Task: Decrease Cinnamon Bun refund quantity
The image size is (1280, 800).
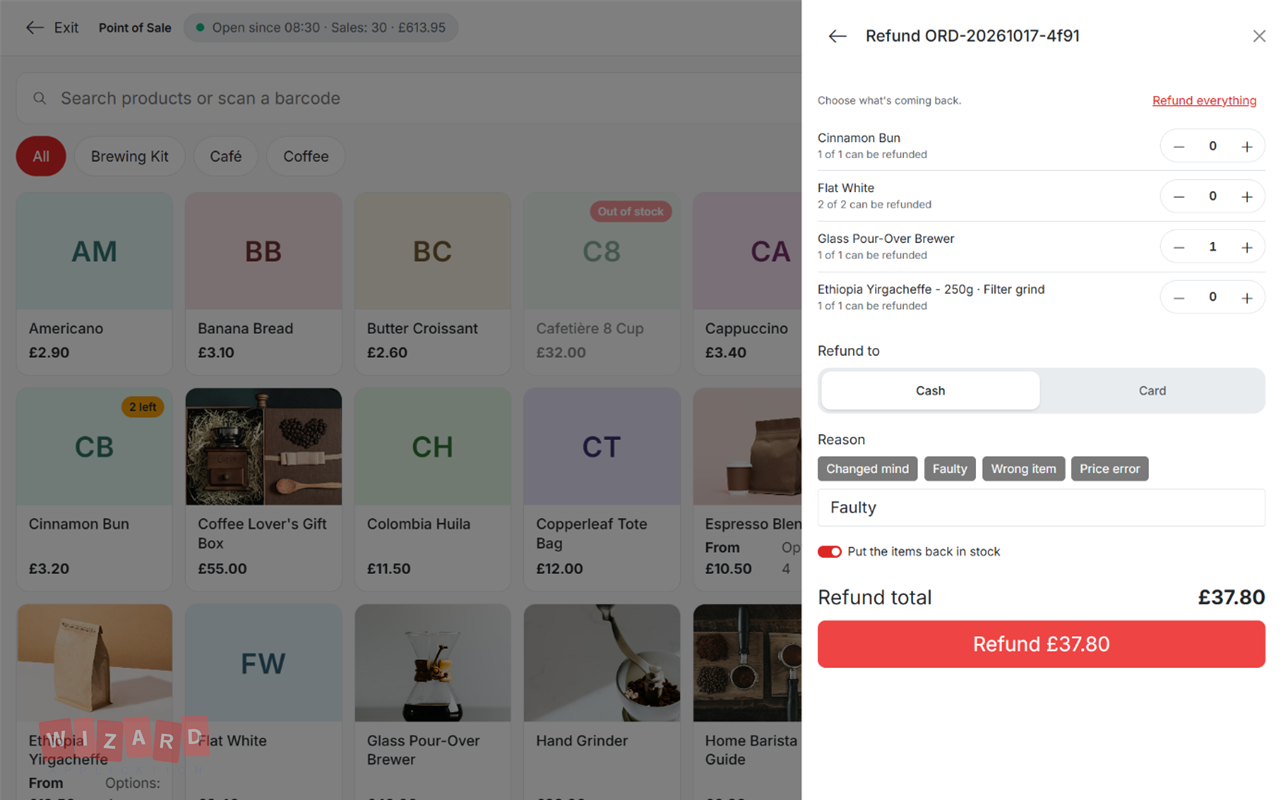Action: 1179,147
